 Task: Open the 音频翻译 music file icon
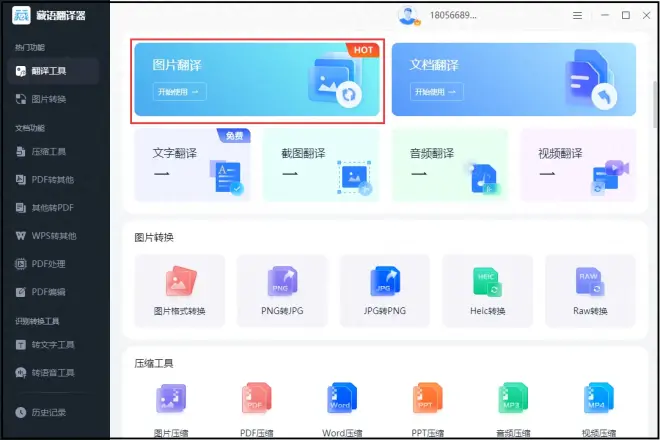tap(485, 179)
